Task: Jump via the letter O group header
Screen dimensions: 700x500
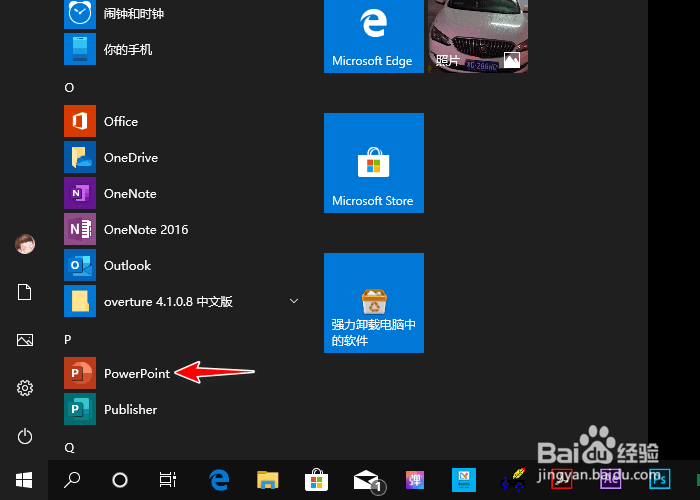Action: [69, 88]
